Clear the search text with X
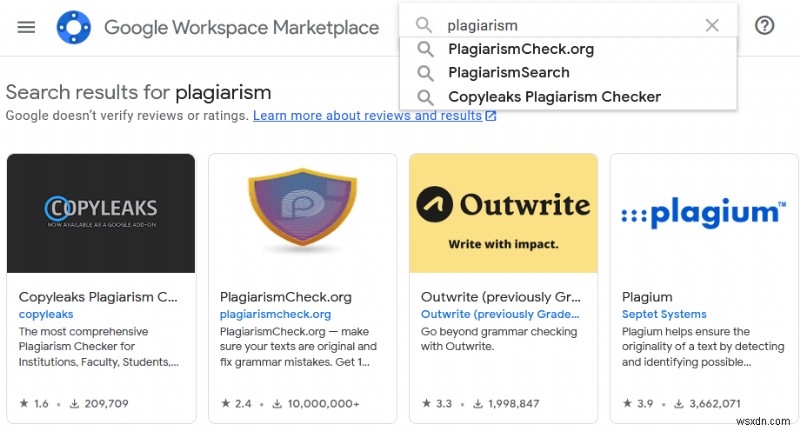This screenshot has width=800, height=430. tap(712, 25)
